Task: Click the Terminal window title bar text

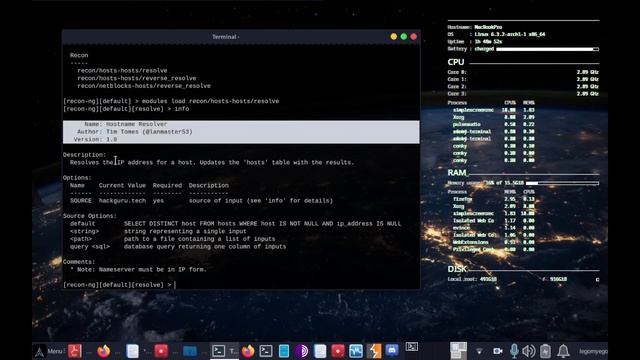Action: (x=225, y=37)
